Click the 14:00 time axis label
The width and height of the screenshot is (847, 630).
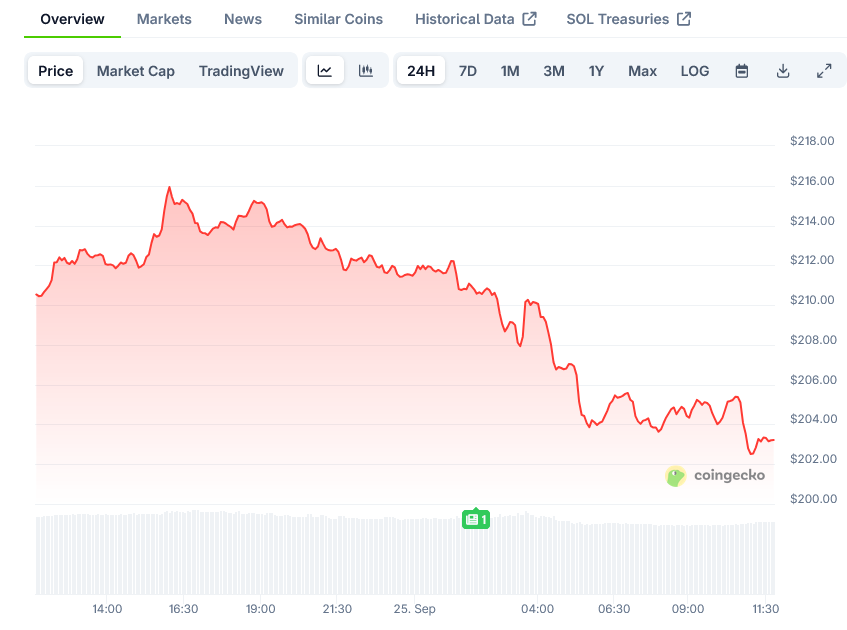coord(107,609)
